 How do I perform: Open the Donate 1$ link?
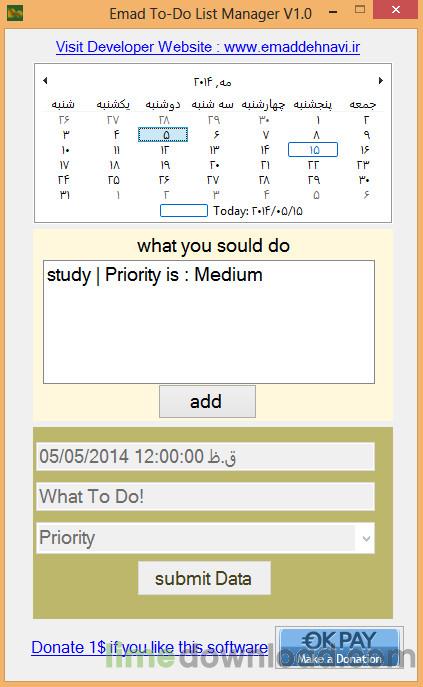(149, 647)
